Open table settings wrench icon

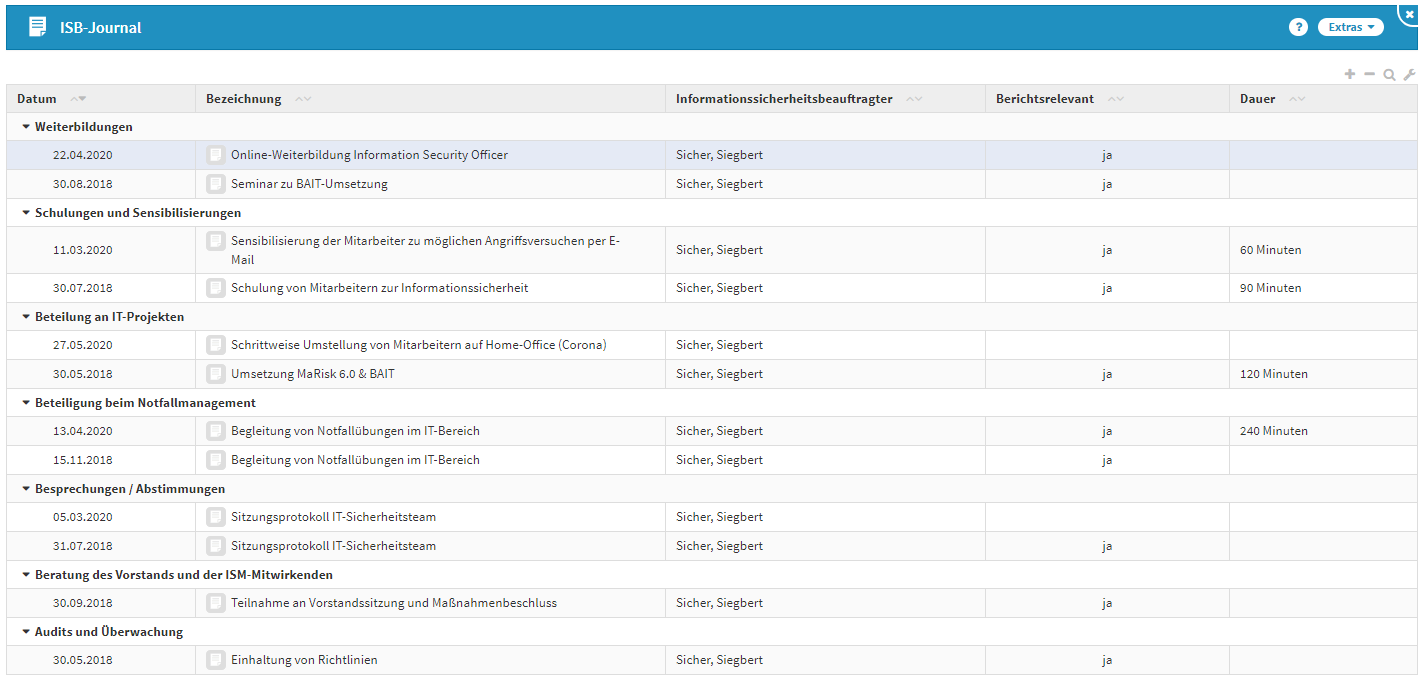pos(1410,74)
